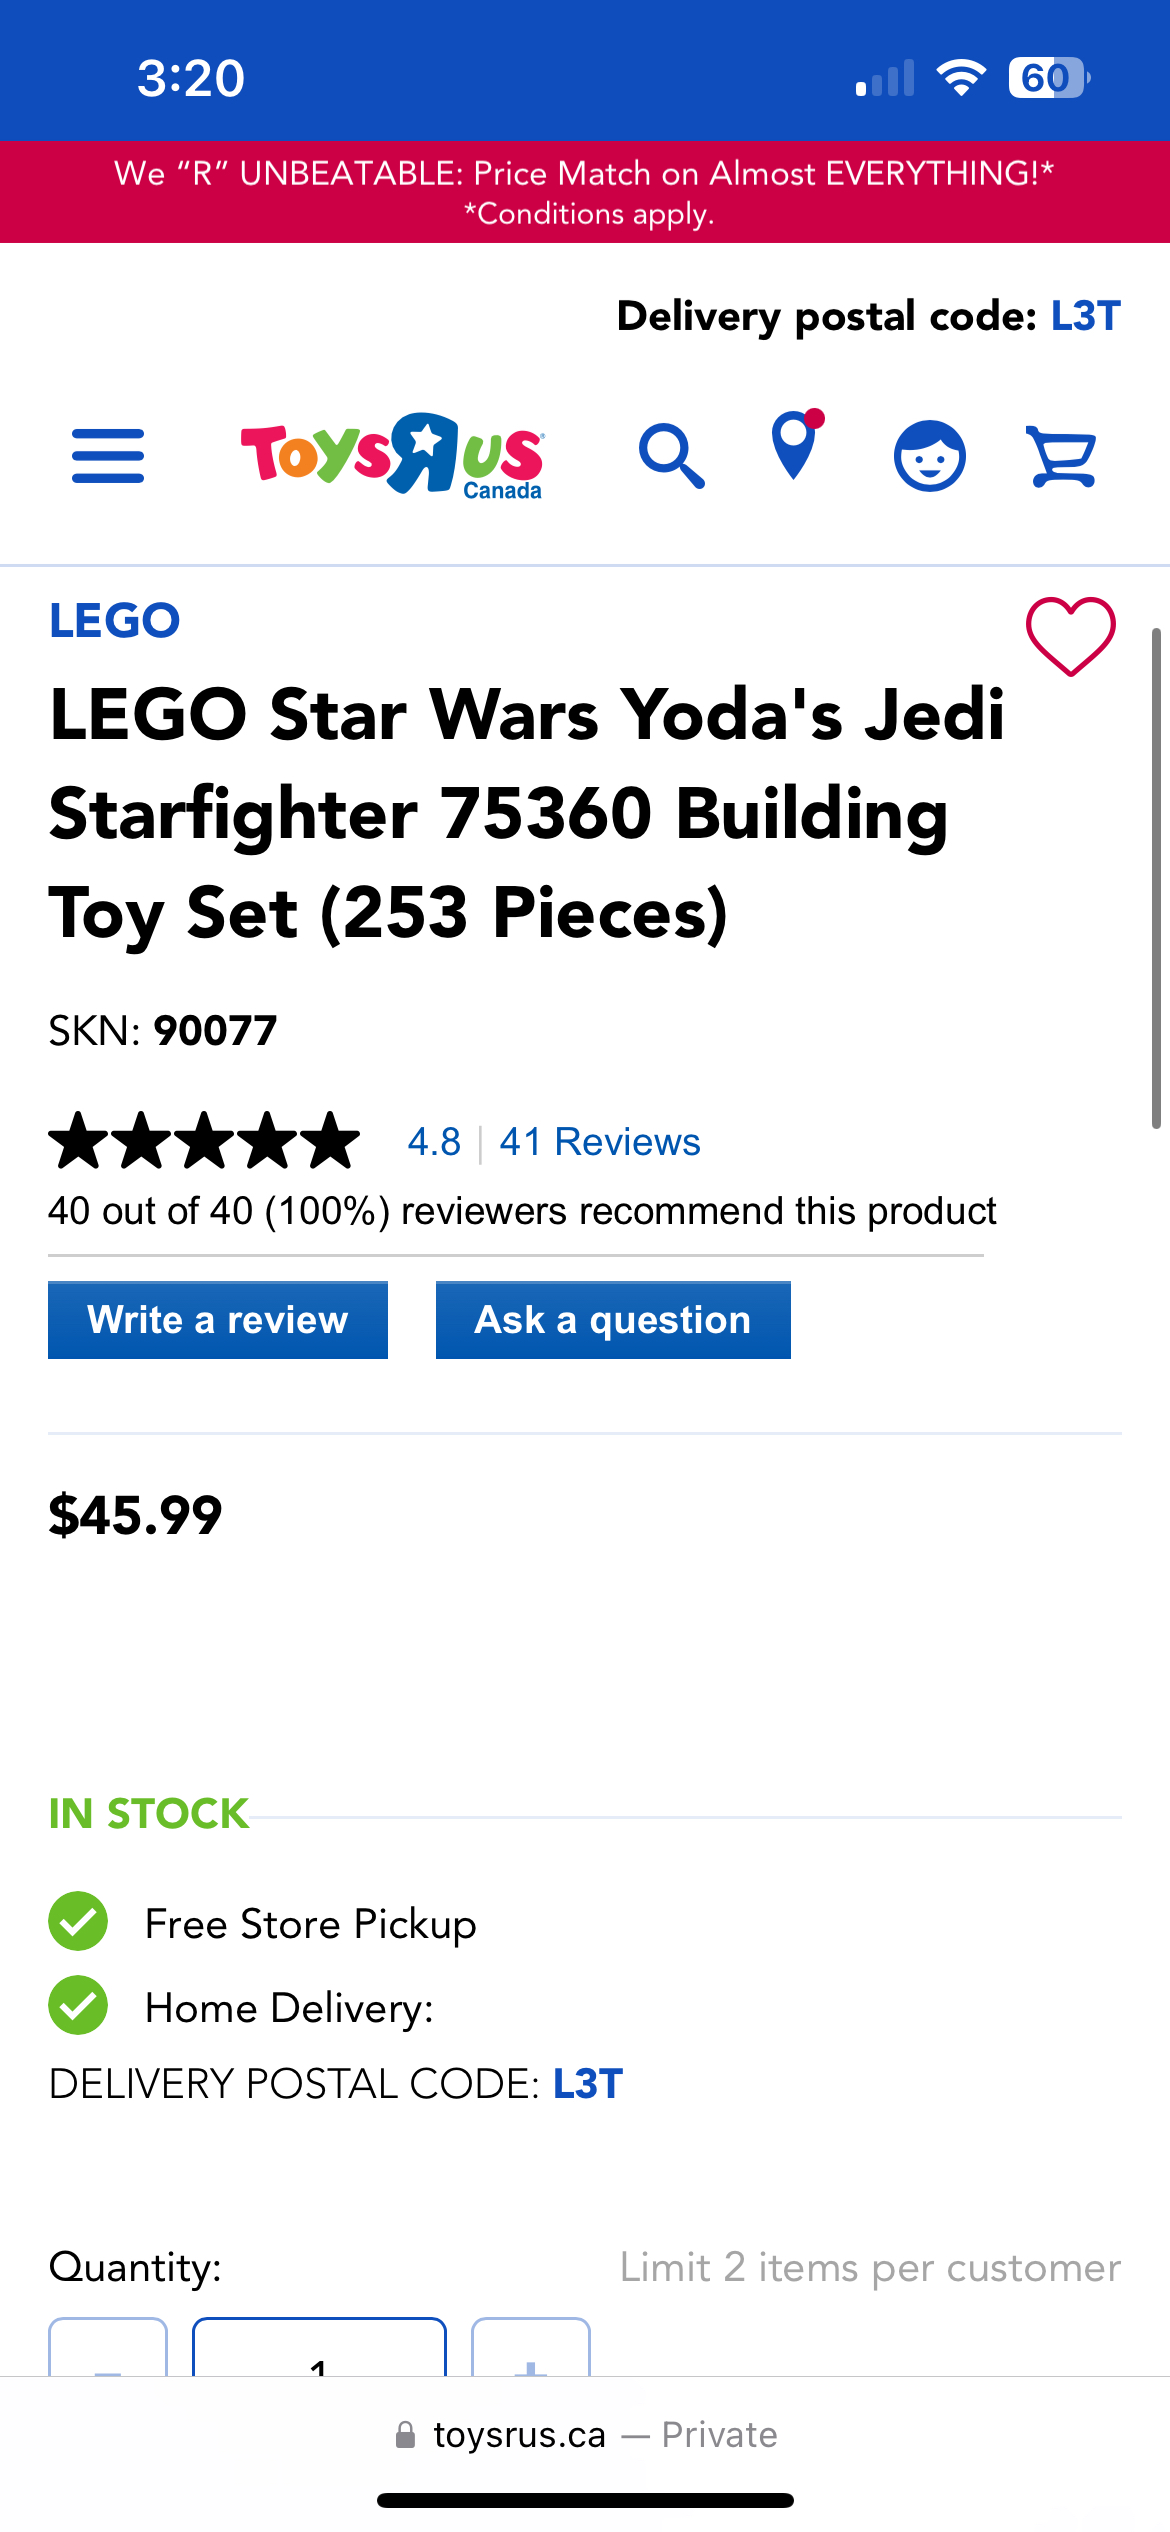Change L3T under Home Delivery
The width and height of the screenshot is (1170, 2532).
[x=588, y=2084]
